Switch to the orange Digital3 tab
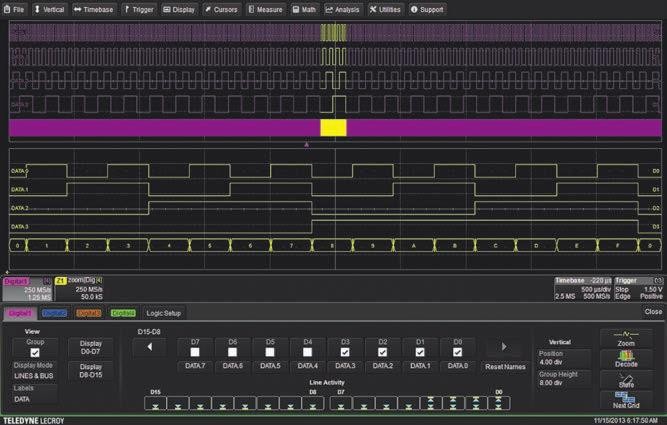 coord(88,314)
